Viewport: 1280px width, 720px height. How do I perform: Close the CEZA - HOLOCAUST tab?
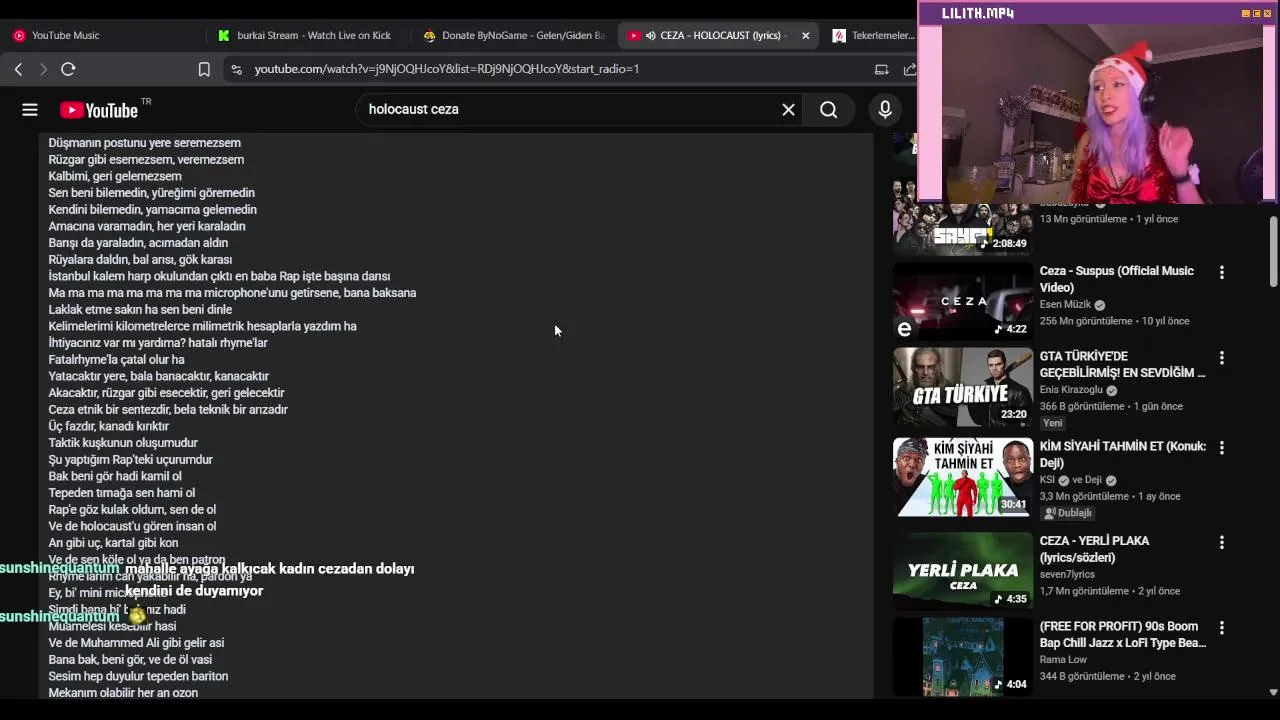click(x=805, y=35)
